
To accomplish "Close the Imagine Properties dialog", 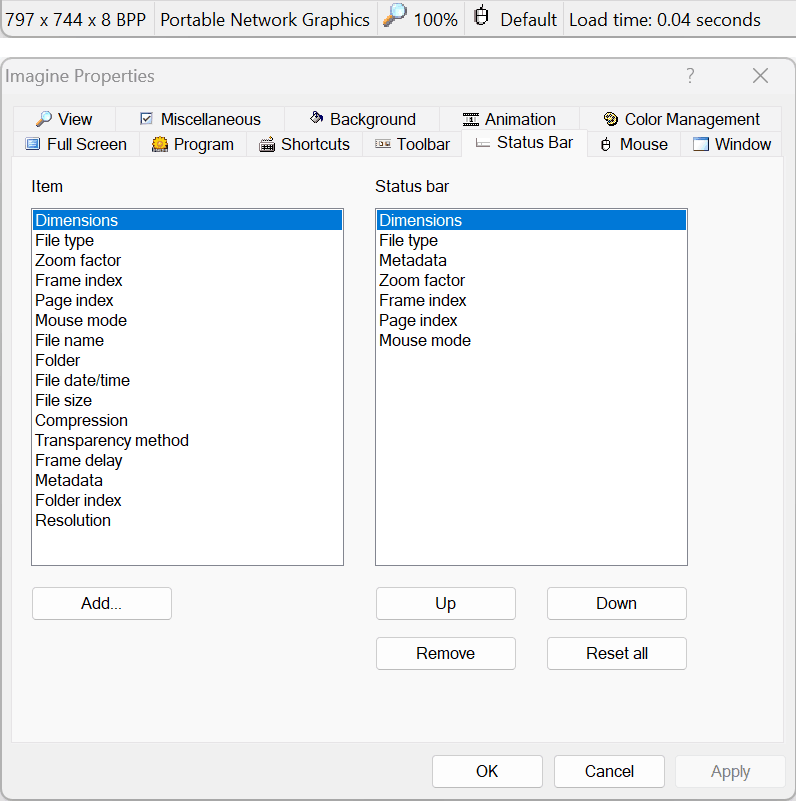I will 760,76.
